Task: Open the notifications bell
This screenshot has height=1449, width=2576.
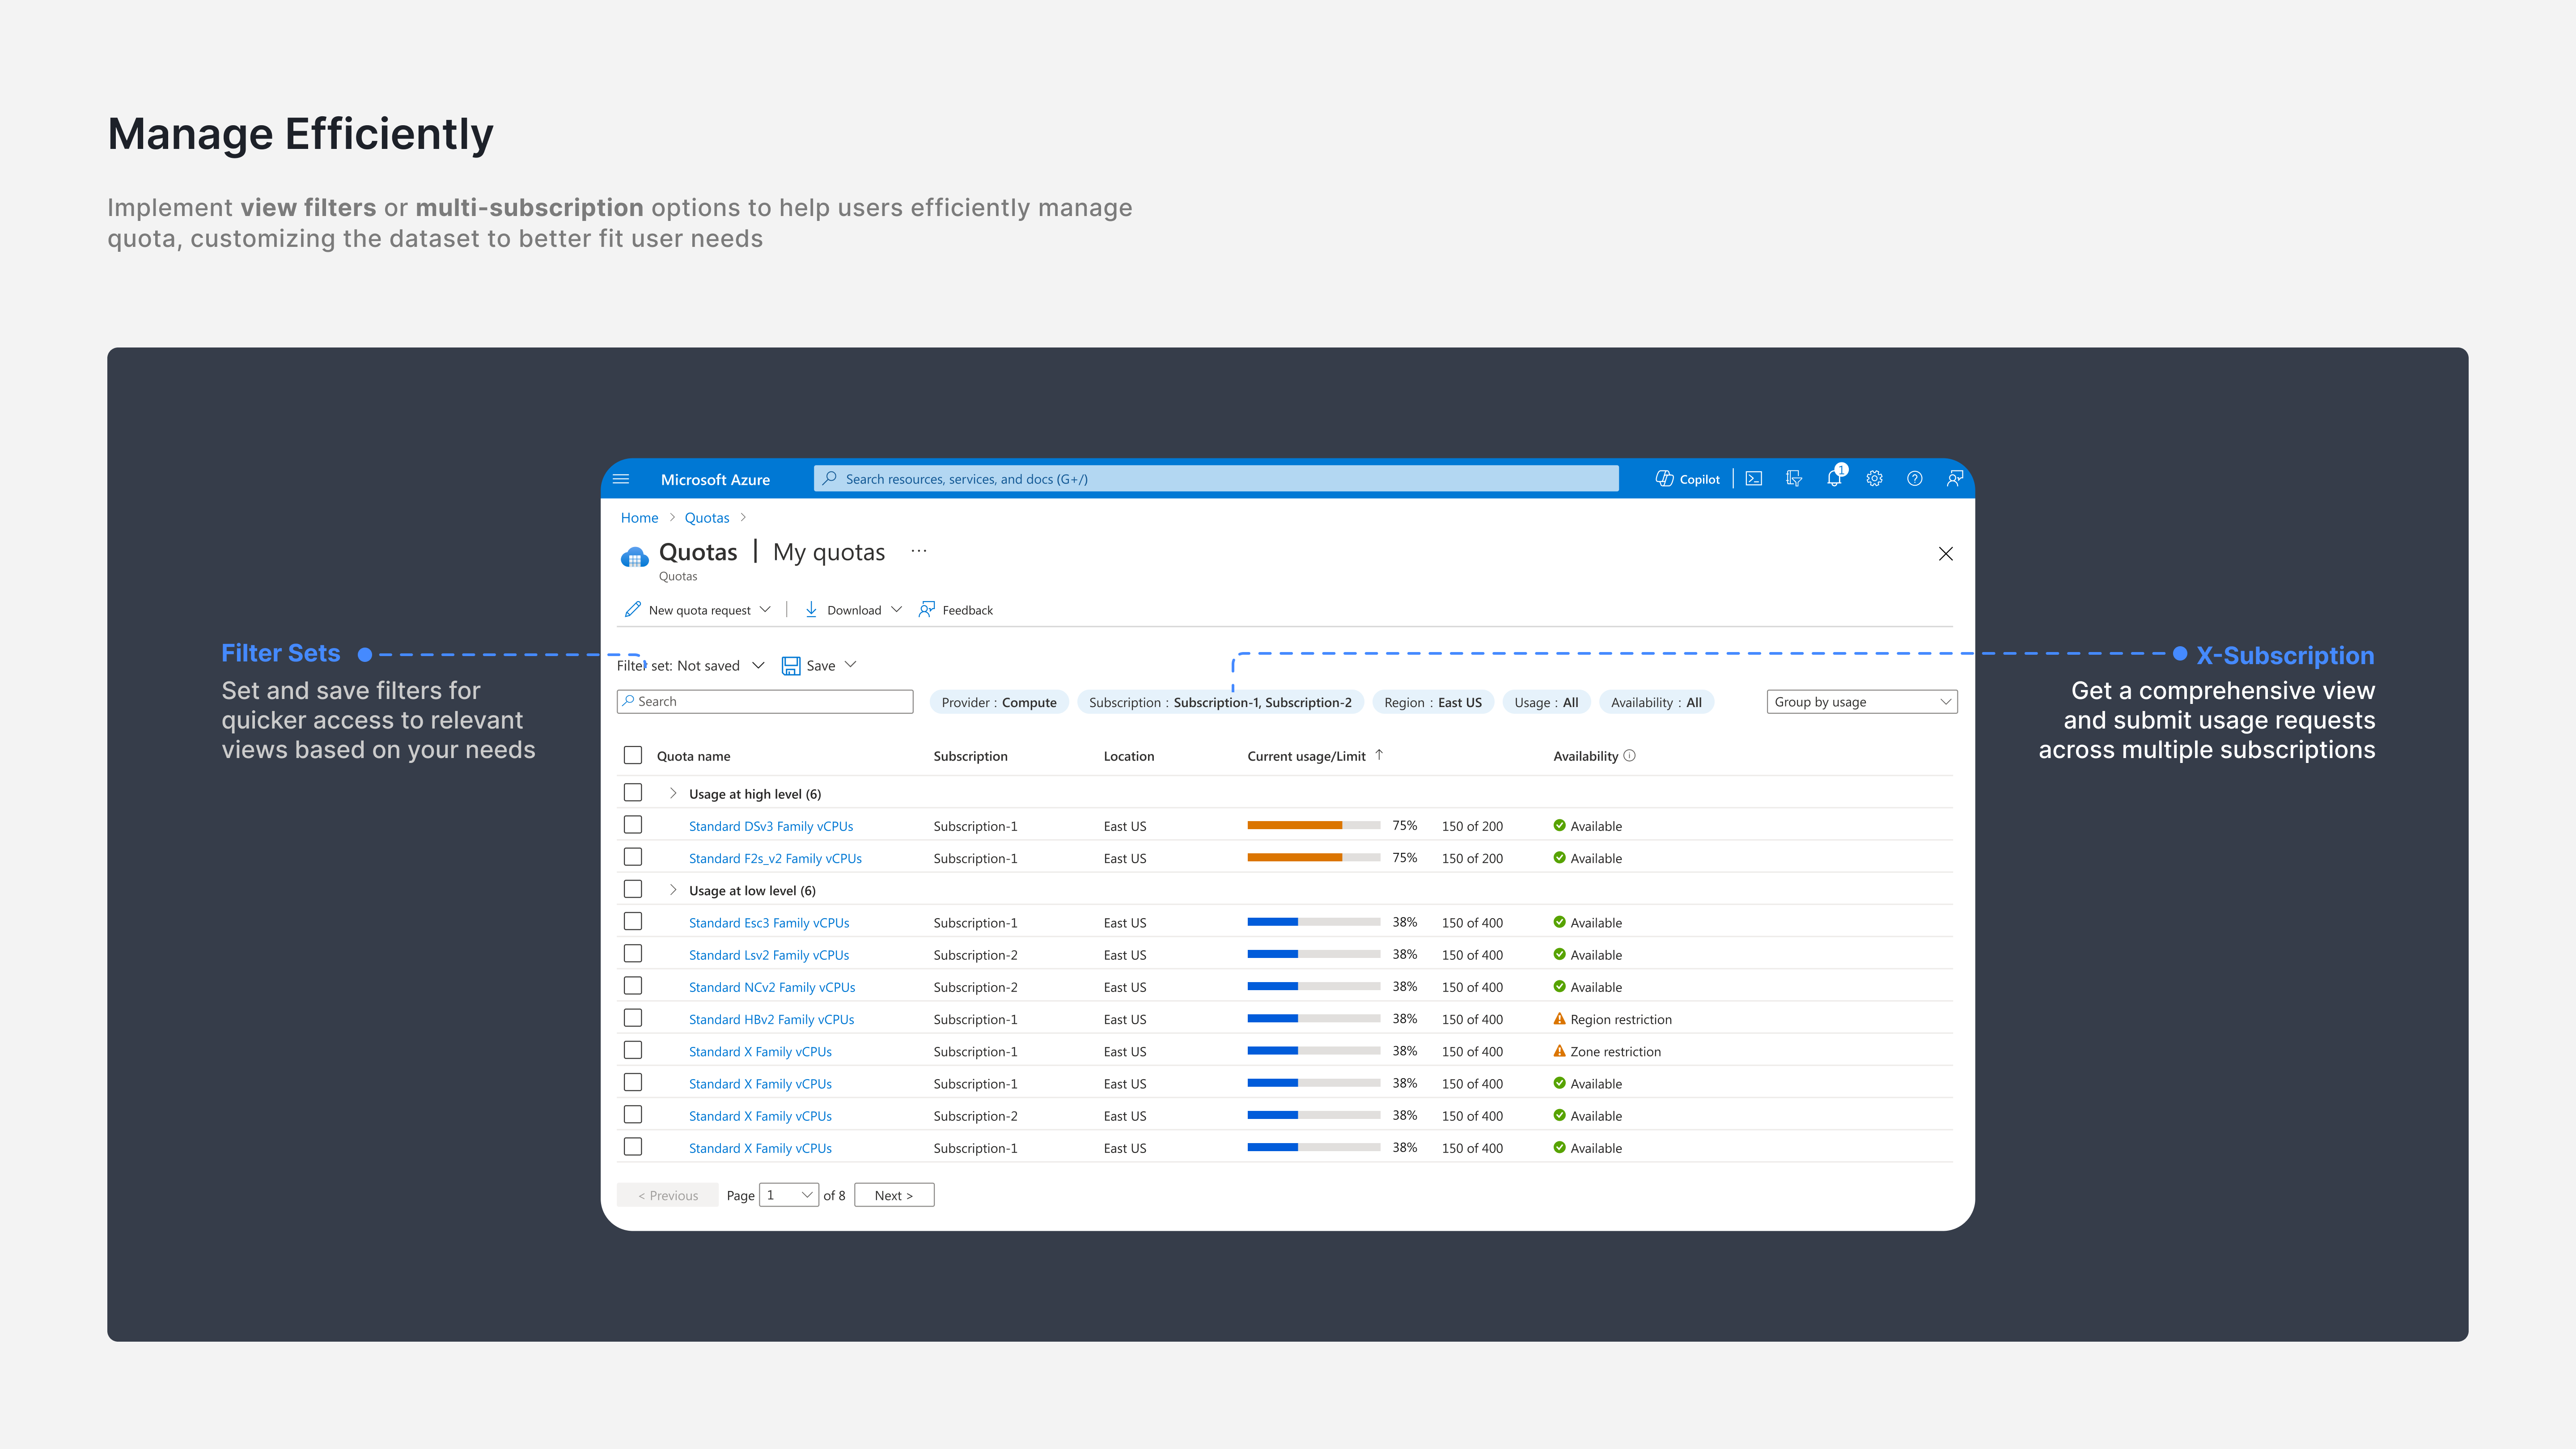Action: (1834, 479)
